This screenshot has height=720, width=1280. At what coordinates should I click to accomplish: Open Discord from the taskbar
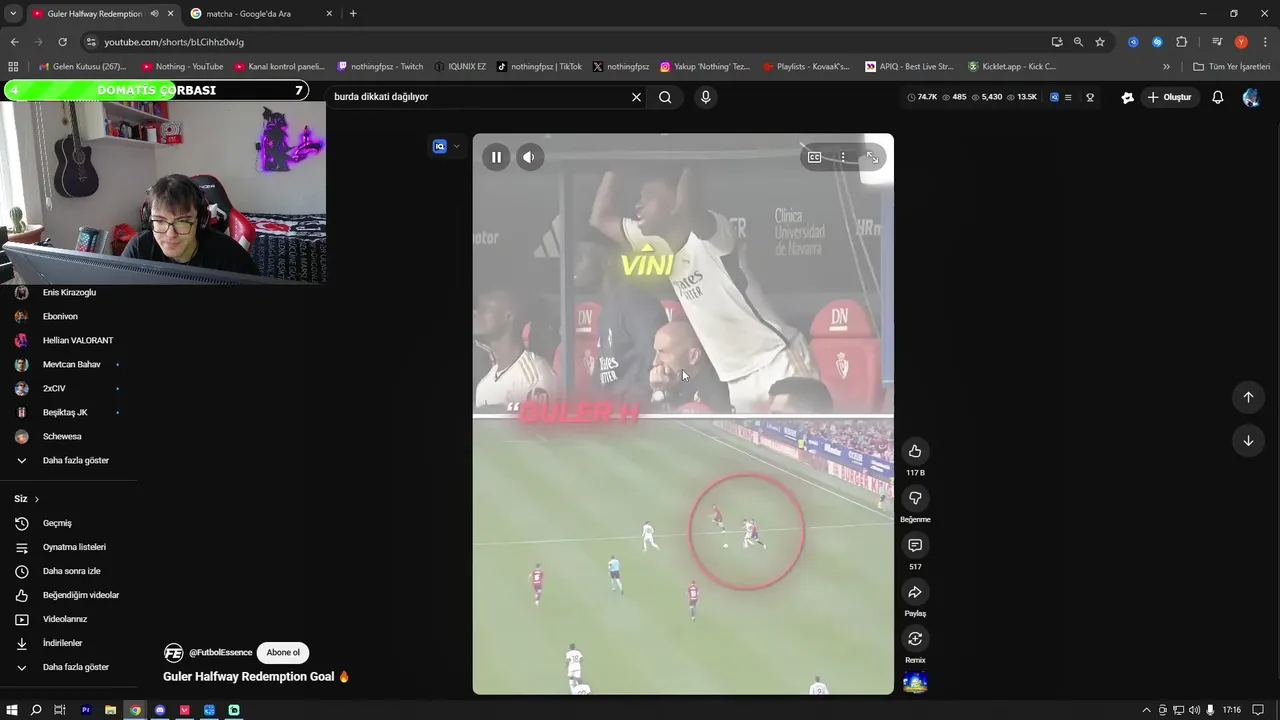click(160, 710)
